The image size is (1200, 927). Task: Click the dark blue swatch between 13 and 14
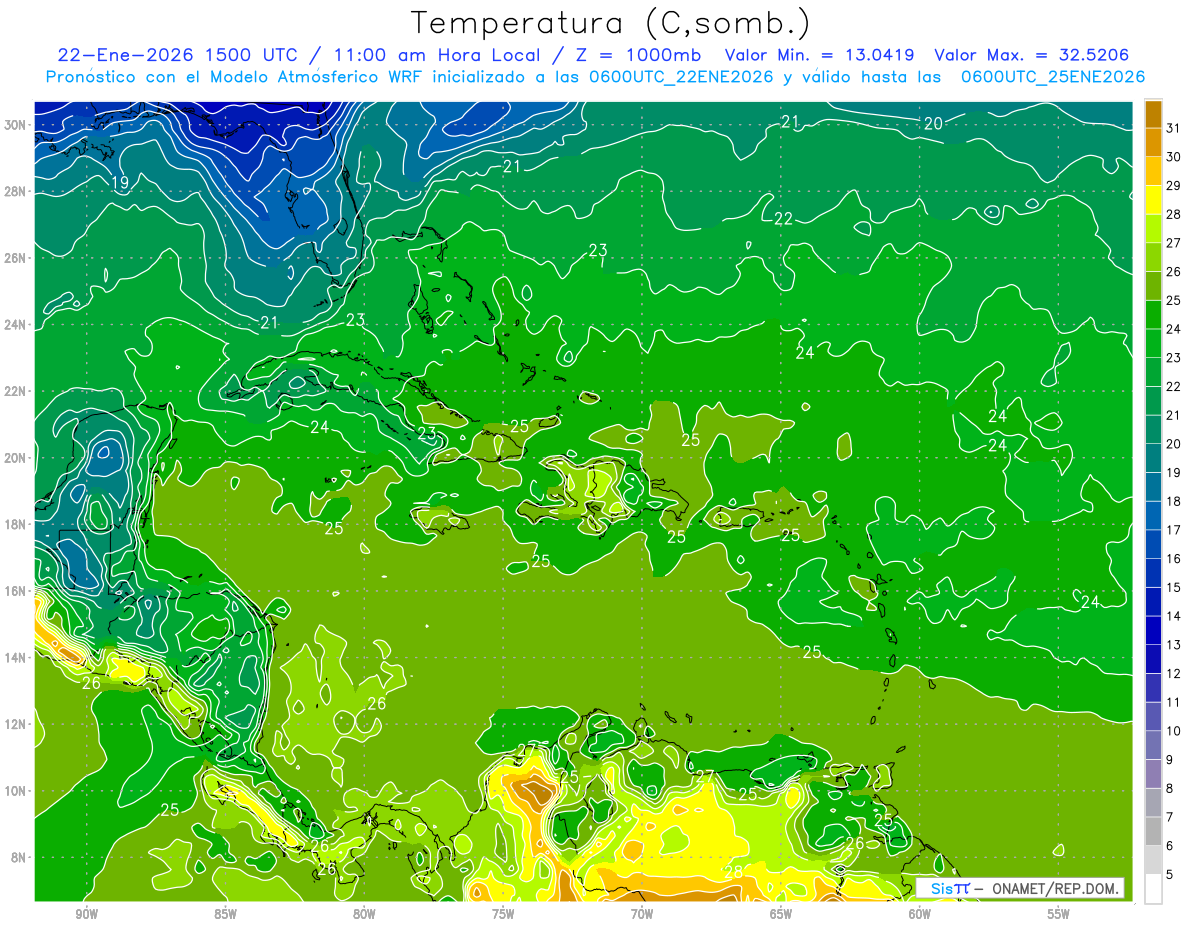pyautogui.click(x=1153, y=630)
